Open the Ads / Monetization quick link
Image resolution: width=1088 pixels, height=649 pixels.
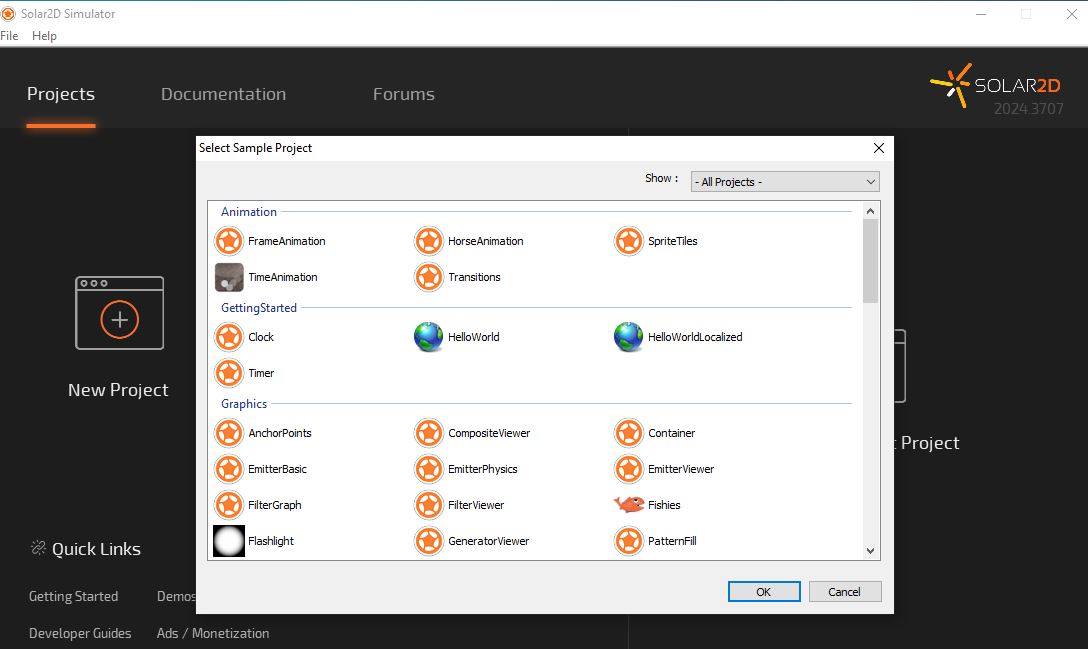click(213, 633)
